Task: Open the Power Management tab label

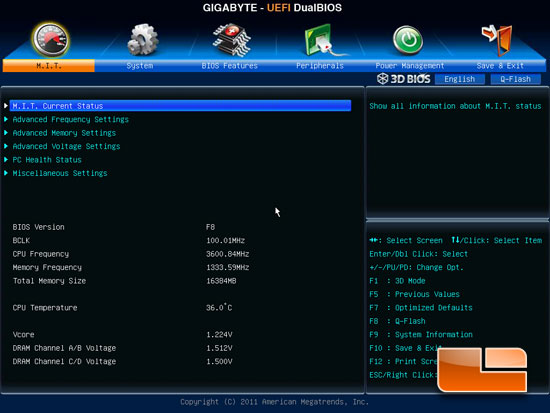Action: pos(410,66)
